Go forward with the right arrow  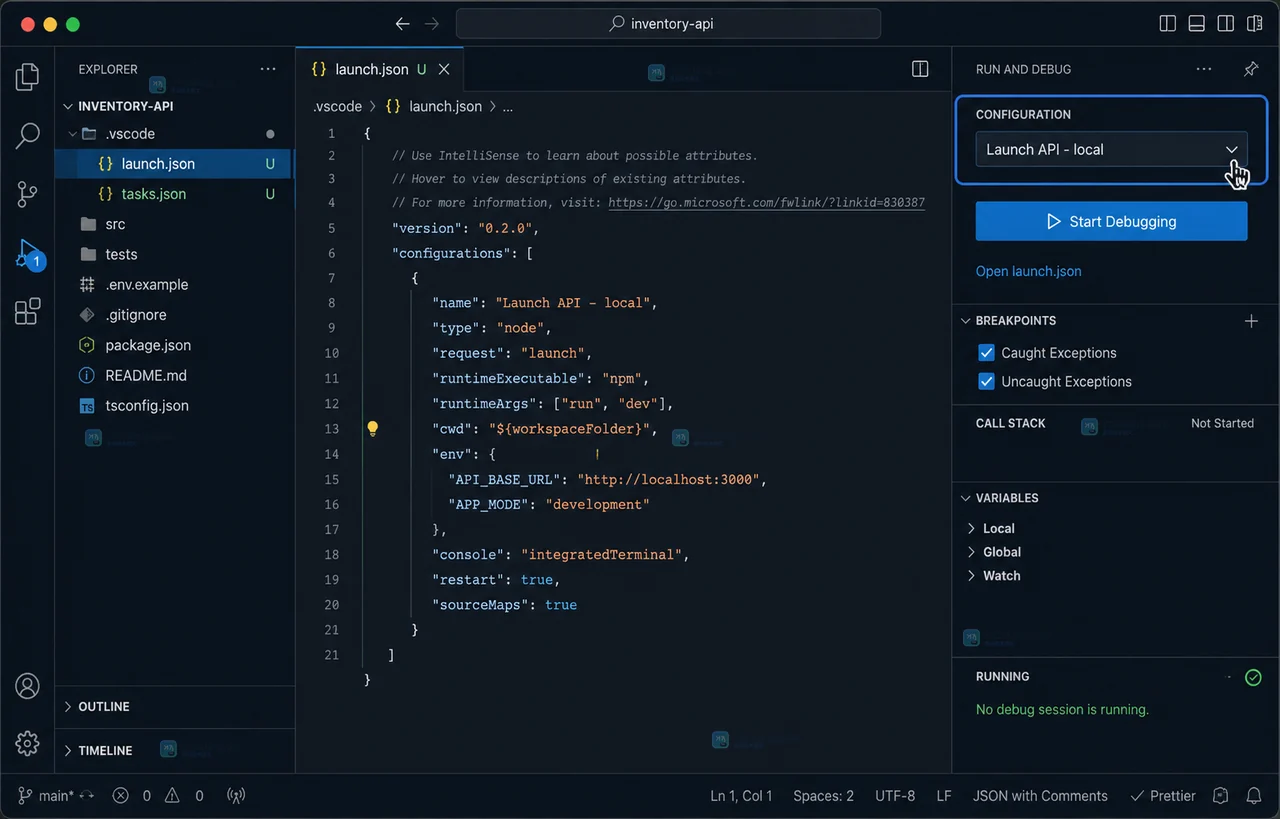coord(432,24)
